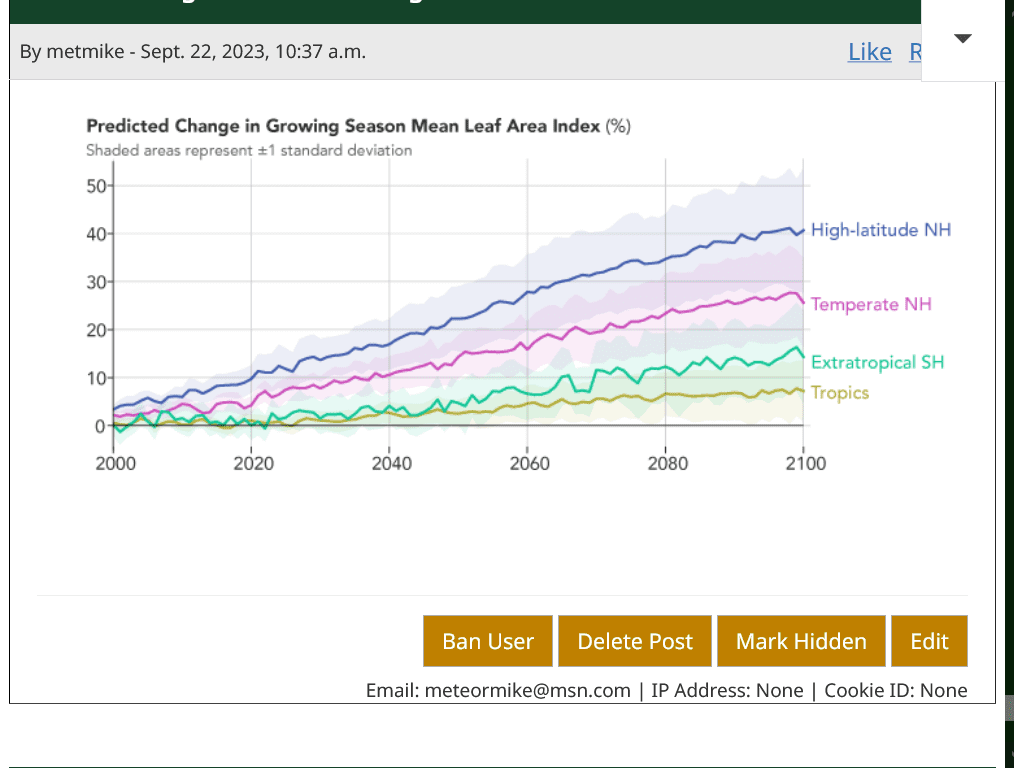This screenshot has height=776, width=1014.
Task: Select the Tropics legend label
Action: click(839, 393)
